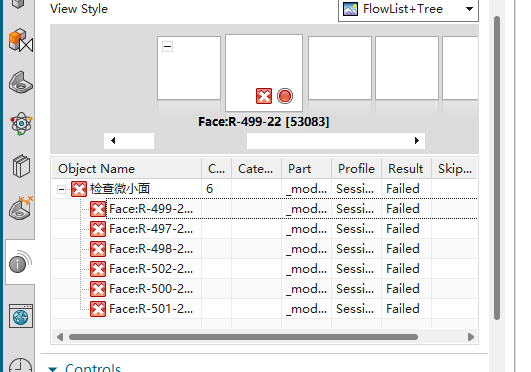Collapse the flow list minus button
This screenshot has width=531, height=372.
(168, 46)
